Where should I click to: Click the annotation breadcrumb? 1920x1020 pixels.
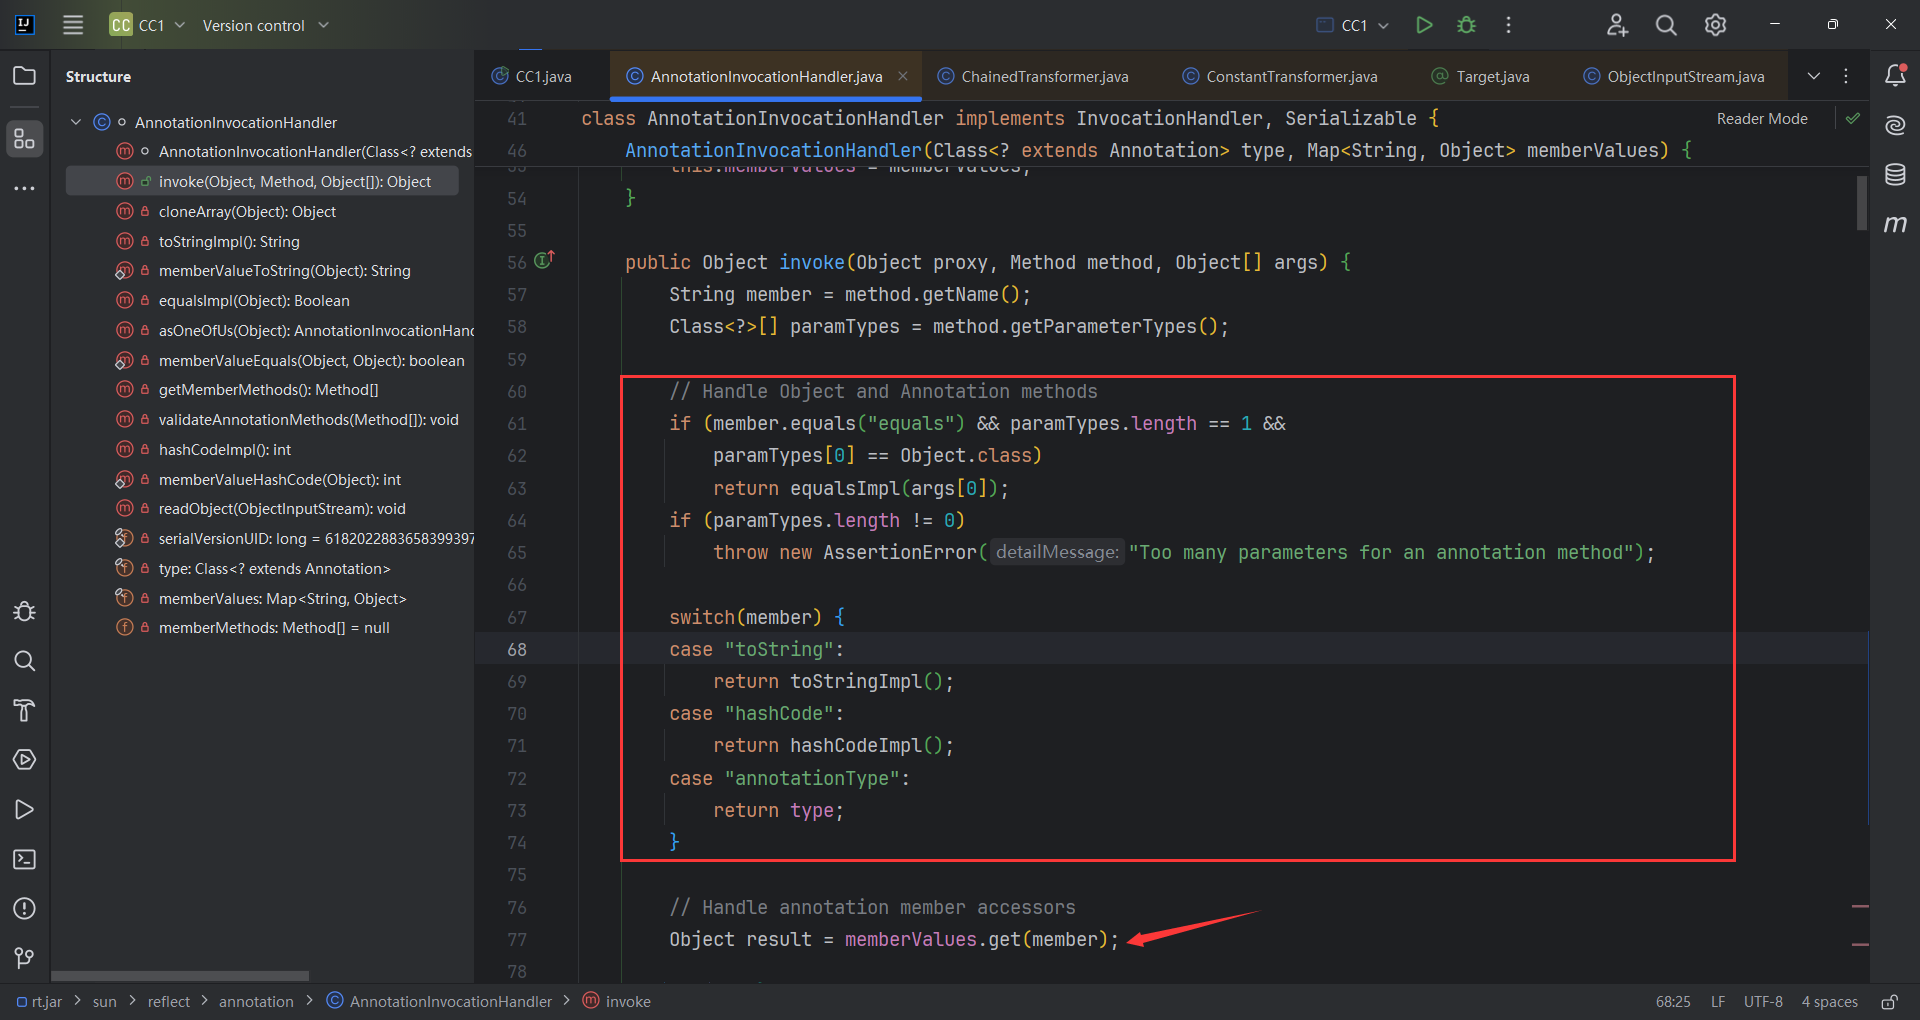(256, 1001)
